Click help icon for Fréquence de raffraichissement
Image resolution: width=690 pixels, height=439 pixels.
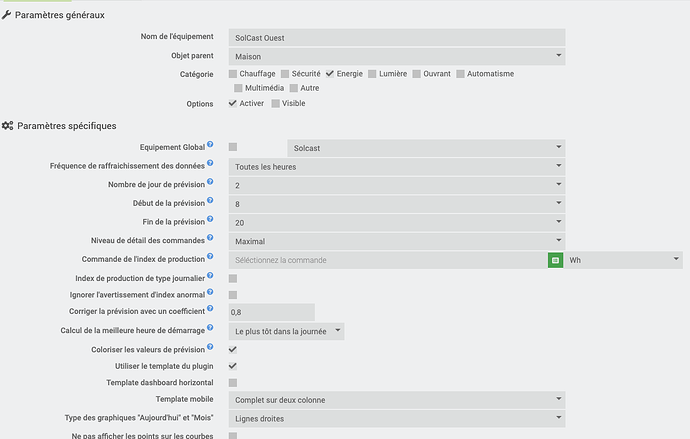[x=210, y=164]
